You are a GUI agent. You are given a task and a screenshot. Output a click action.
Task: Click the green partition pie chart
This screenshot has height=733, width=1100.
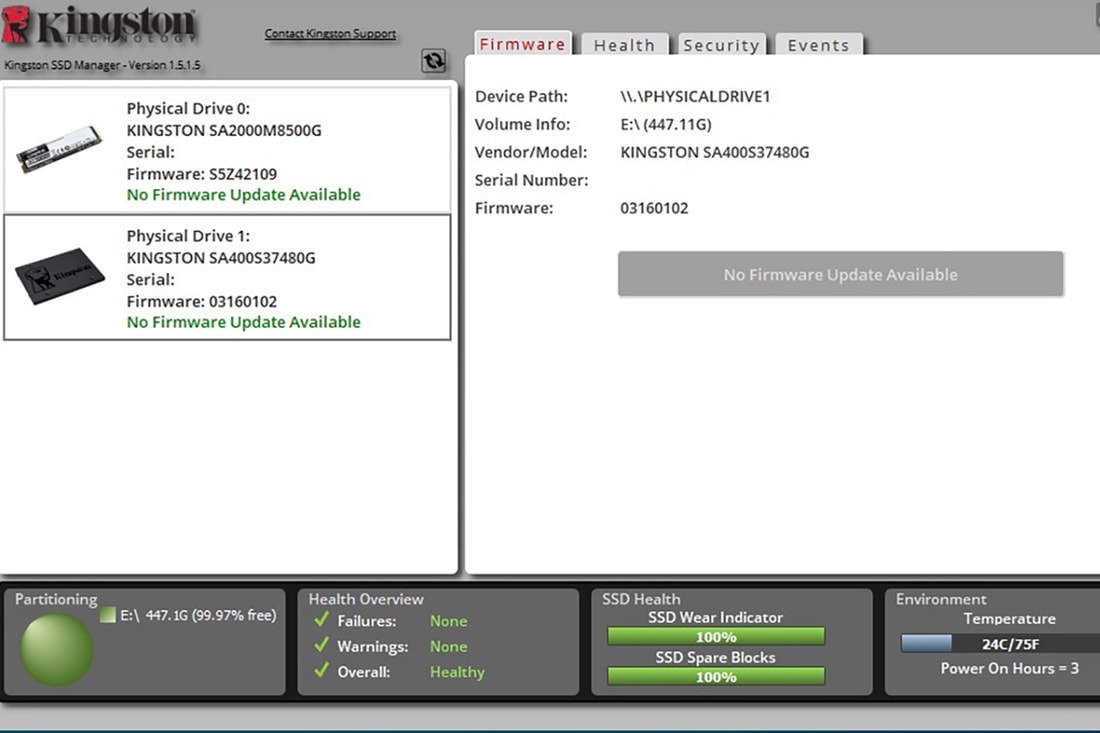click(x=57, y=650)
